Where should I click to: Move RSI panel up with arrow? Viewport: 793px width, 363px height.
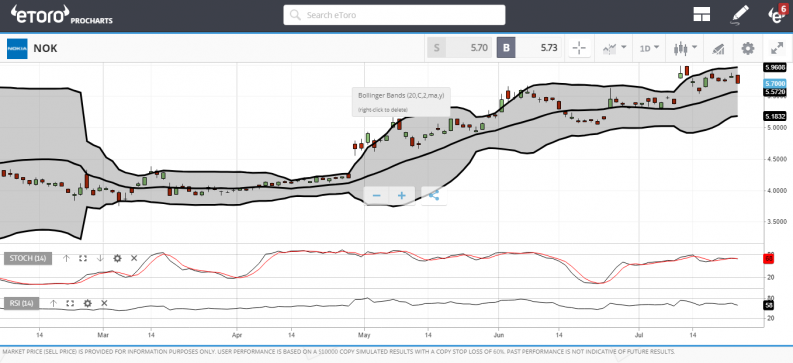[54, 303]
